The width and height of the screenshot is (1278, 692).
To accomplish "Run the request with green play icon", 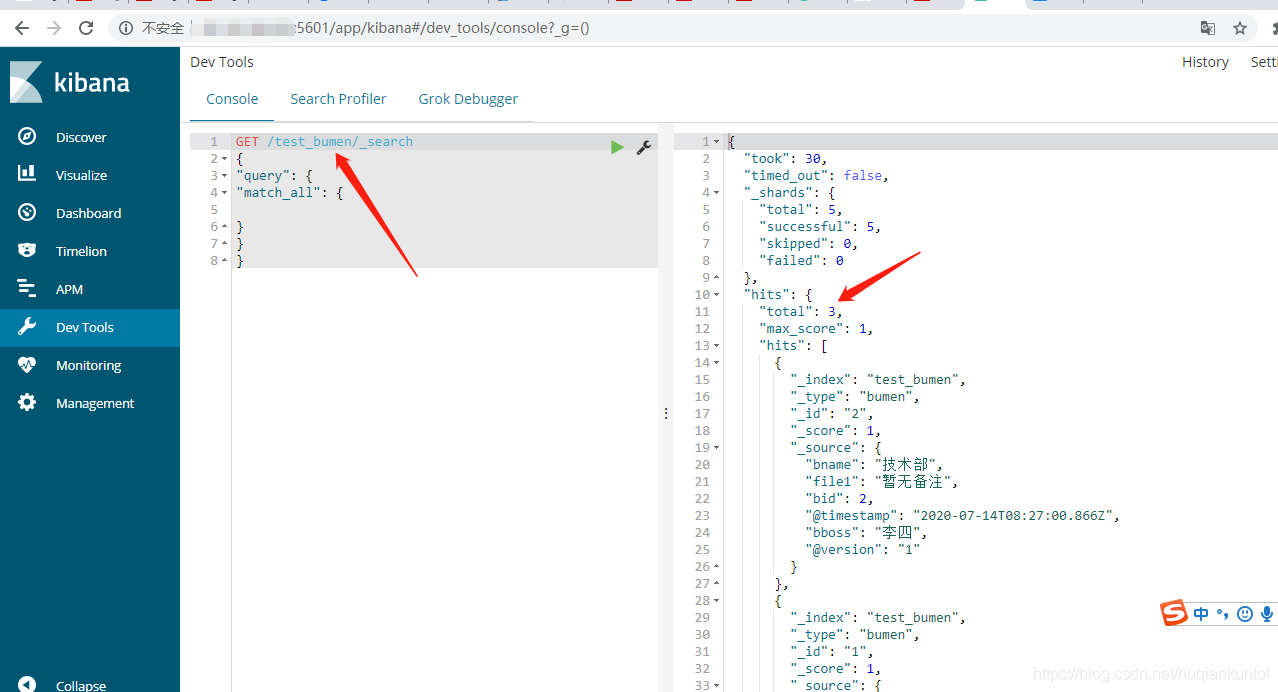I will pyautogui.click(x=617, y=147).
